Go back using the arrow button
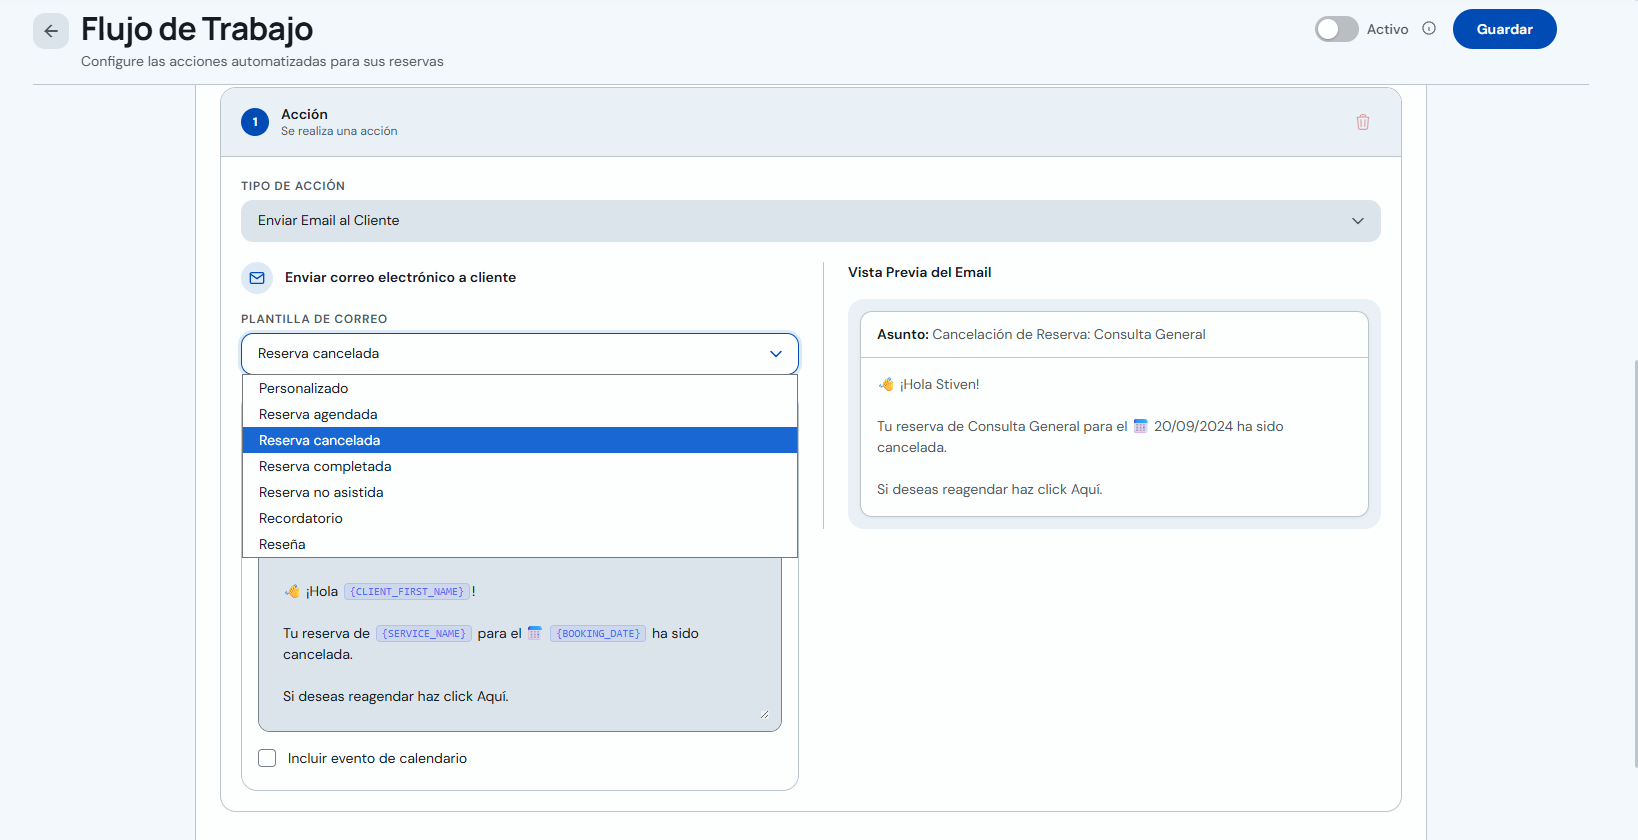This screenshot has height=840, width=1638. (x=51, y=31)
